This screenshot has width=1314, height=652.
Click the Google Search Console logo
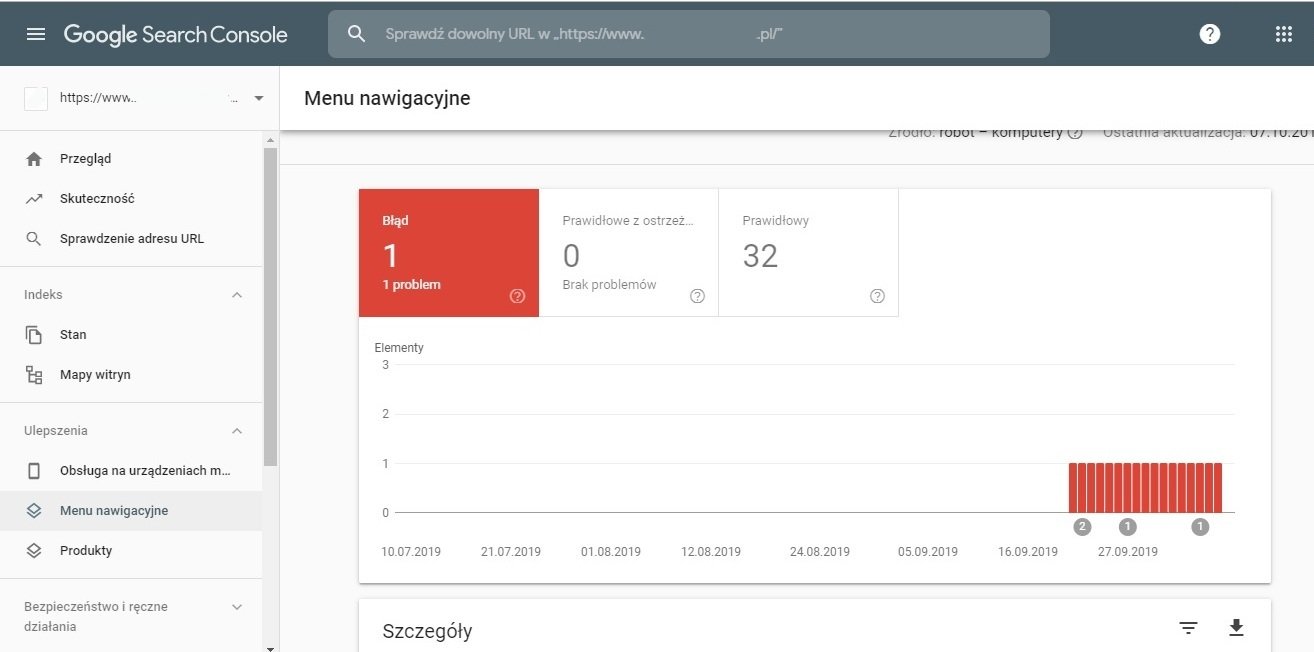coord(175,34)
